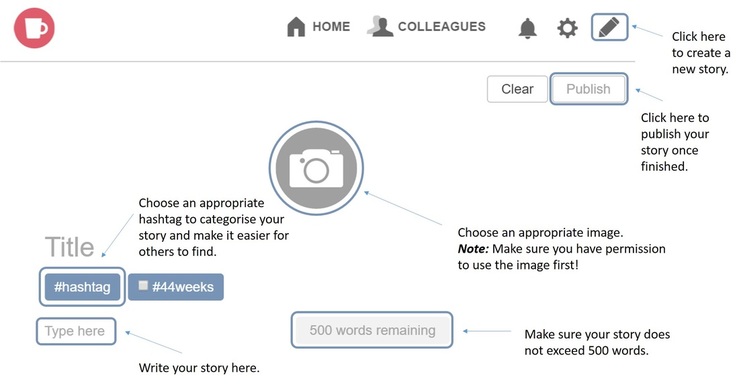The image size is (739, 384).
Task: Publish the story
Action: click(588, 89)
